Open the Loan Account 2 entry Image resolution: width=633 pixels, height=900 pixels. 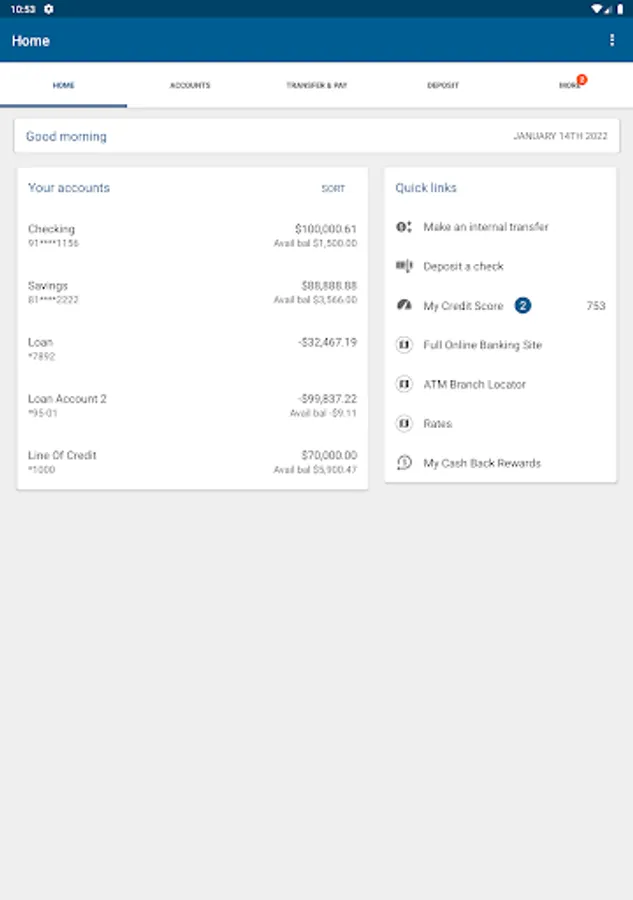pos(192,405)
